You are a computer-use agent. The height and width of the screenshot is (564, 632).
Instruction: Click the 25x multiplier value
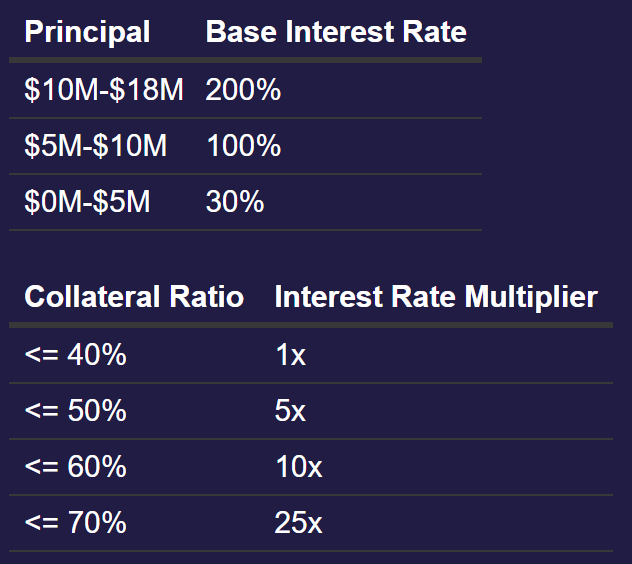pos(298,522)
